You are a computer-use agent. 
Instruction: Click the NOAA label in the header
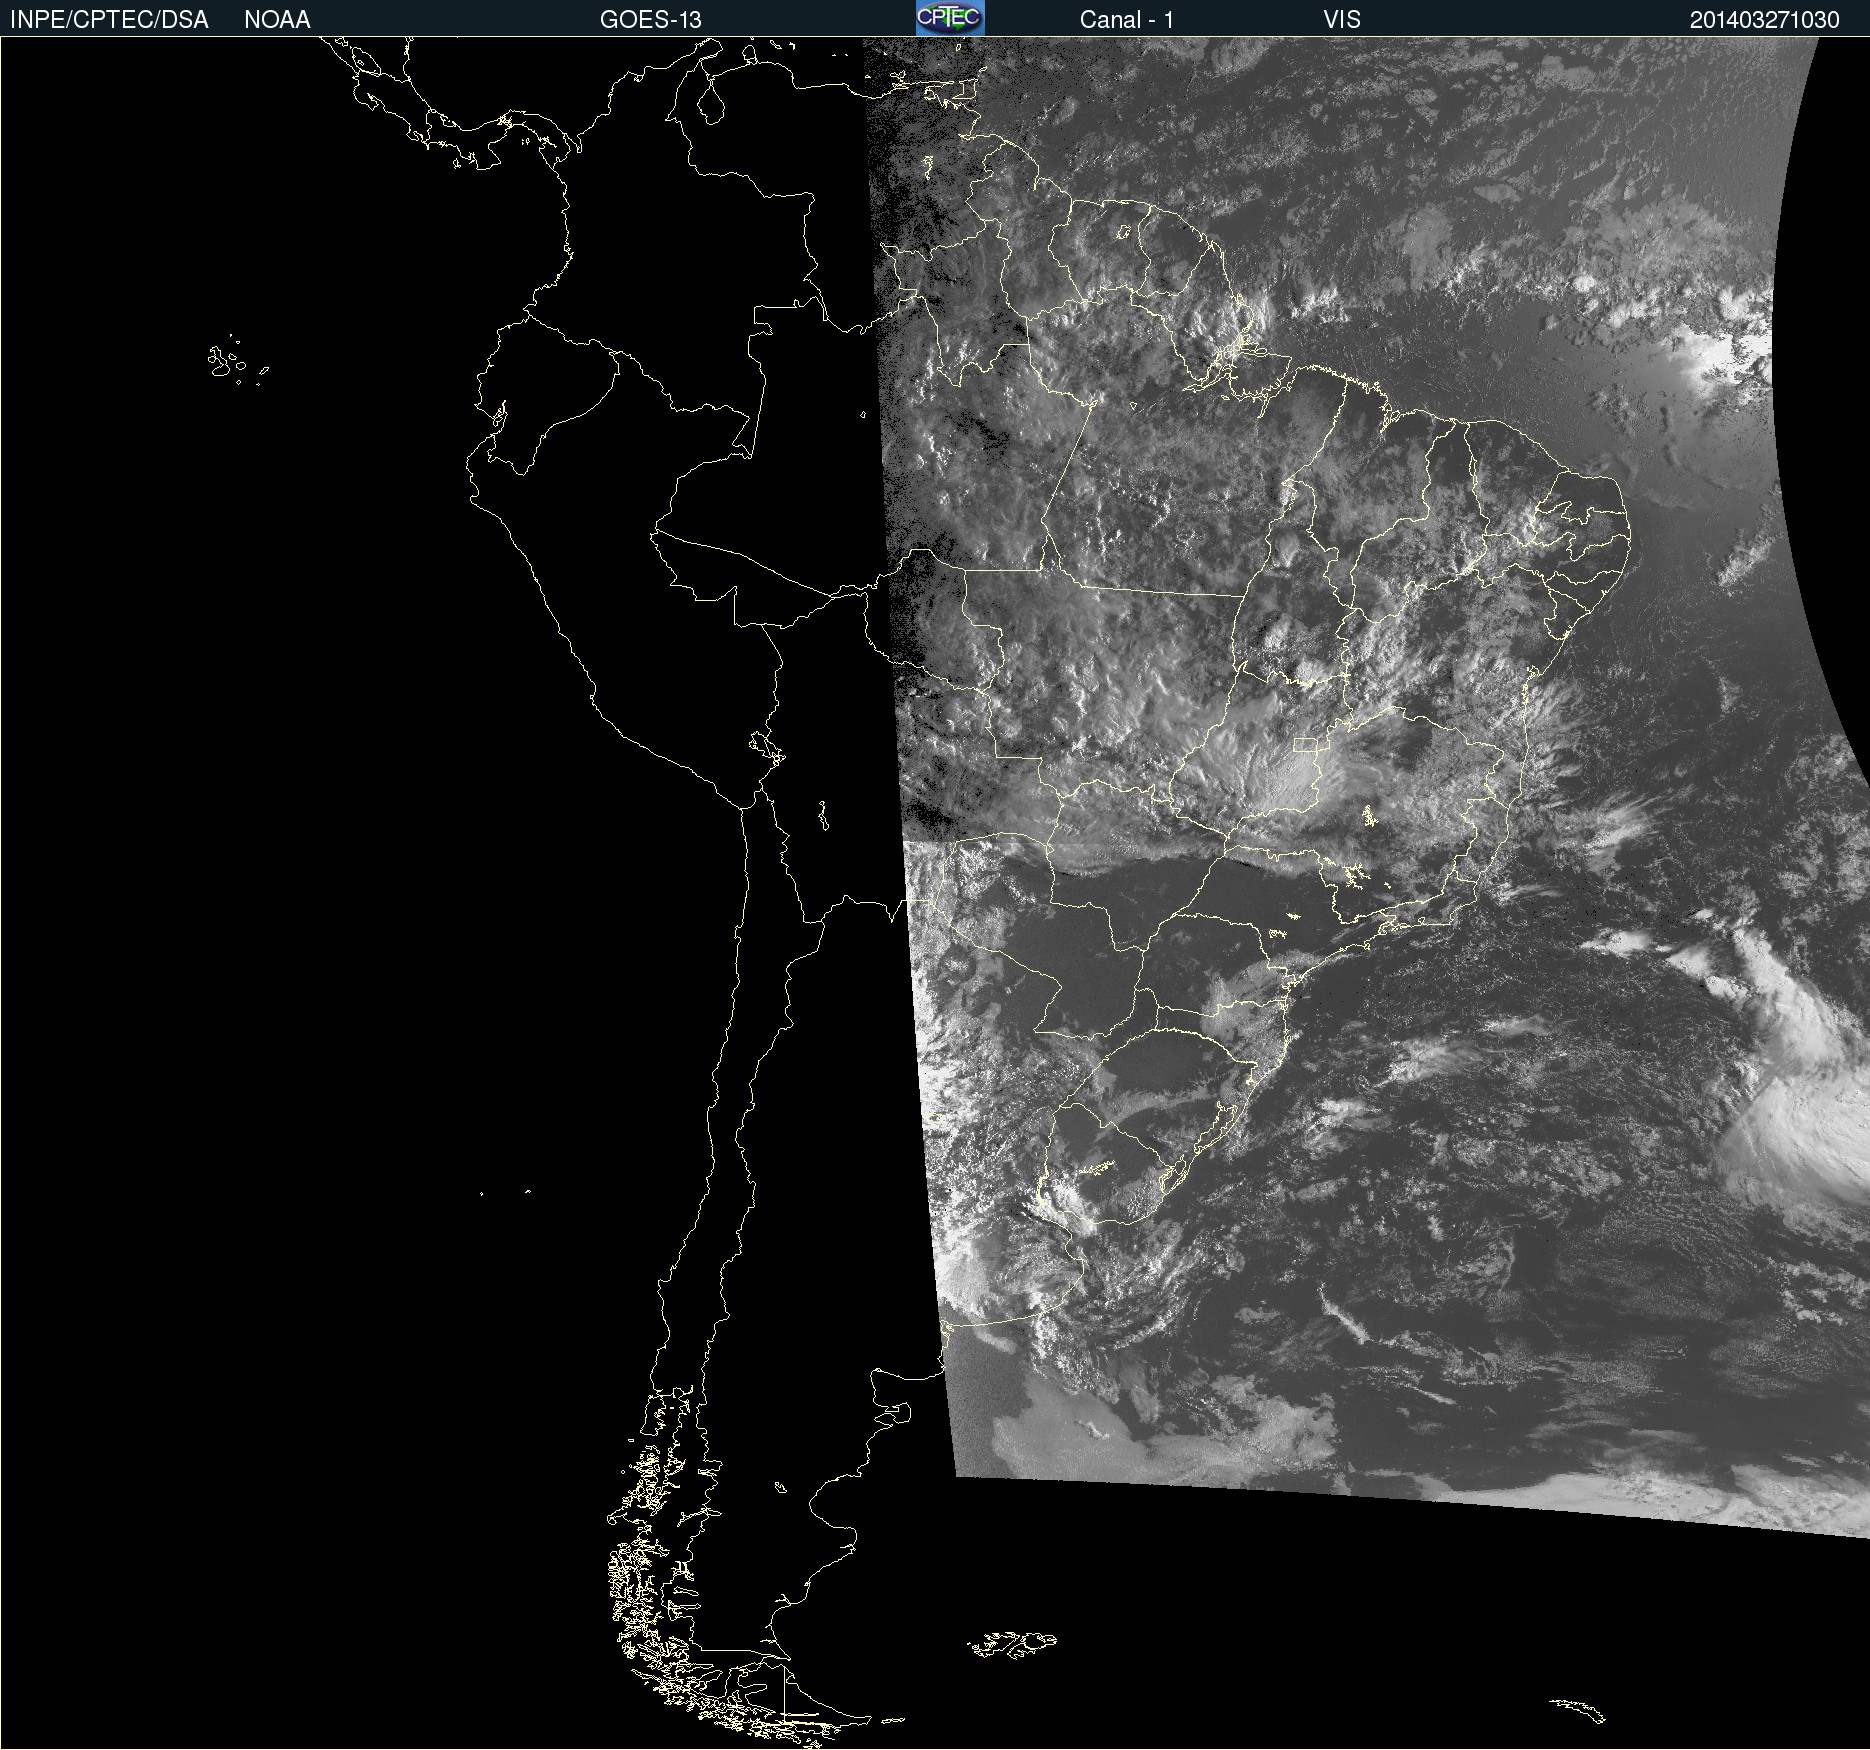(277, 20)
